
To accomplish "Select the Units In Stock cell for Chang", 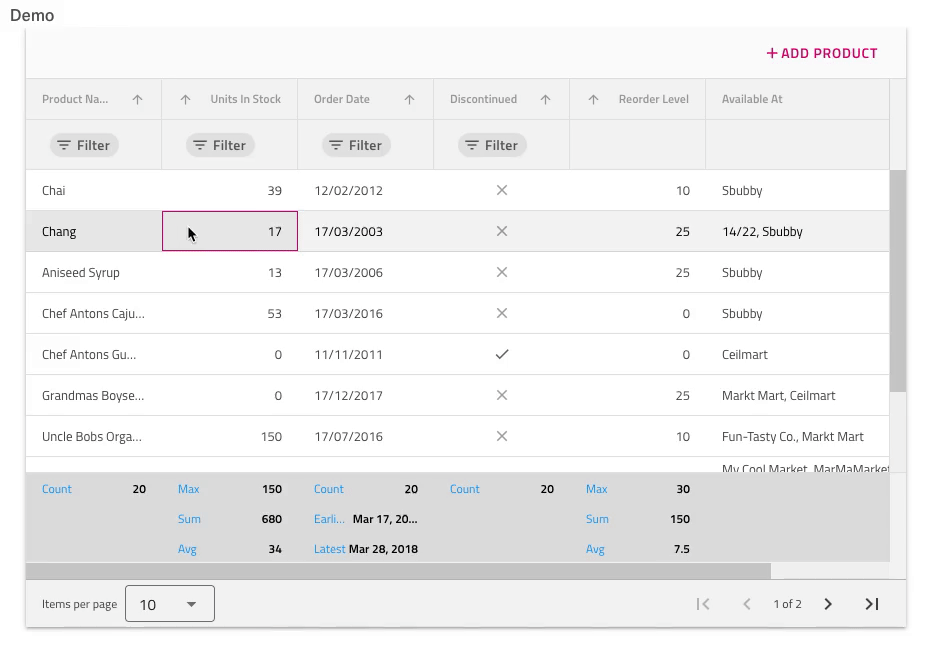I will pyautogui.click(x=230, y=231).
